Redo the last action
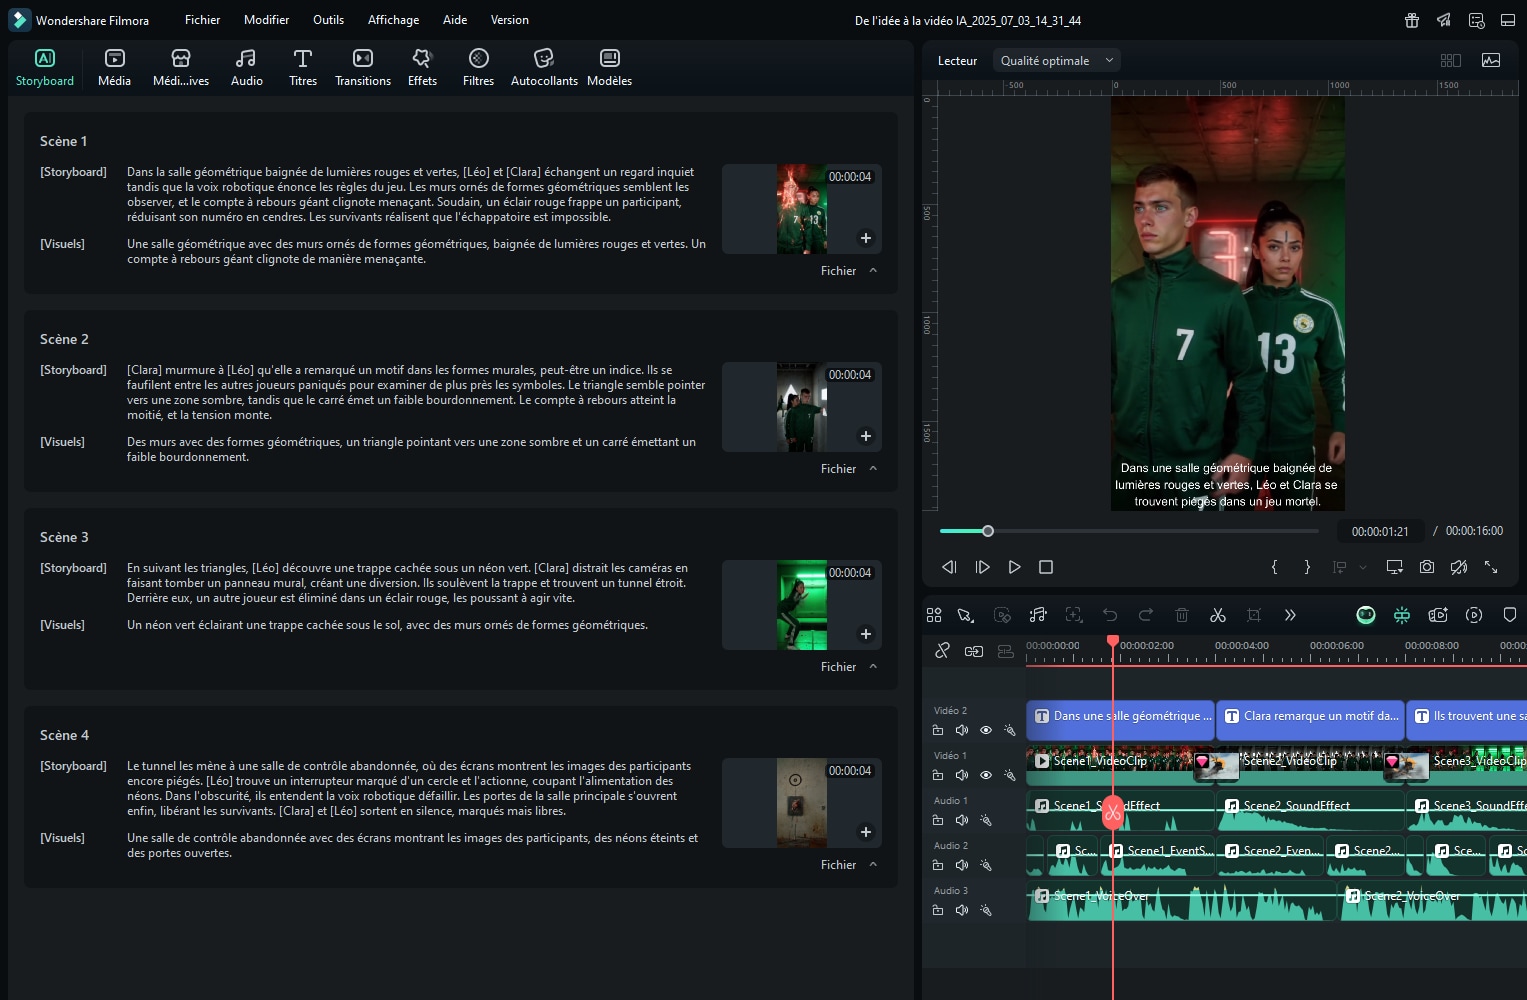1527x1000 pixels. 1146,615
